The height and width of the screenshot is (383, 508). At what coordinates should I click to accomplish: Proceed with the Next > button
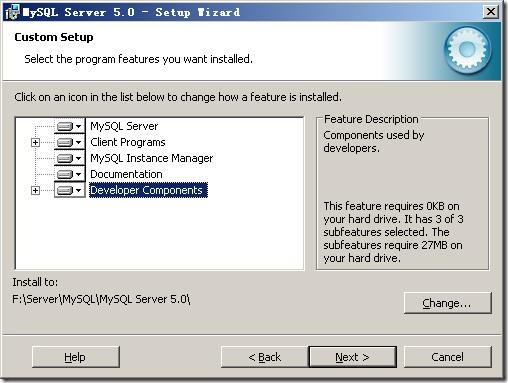353,357
